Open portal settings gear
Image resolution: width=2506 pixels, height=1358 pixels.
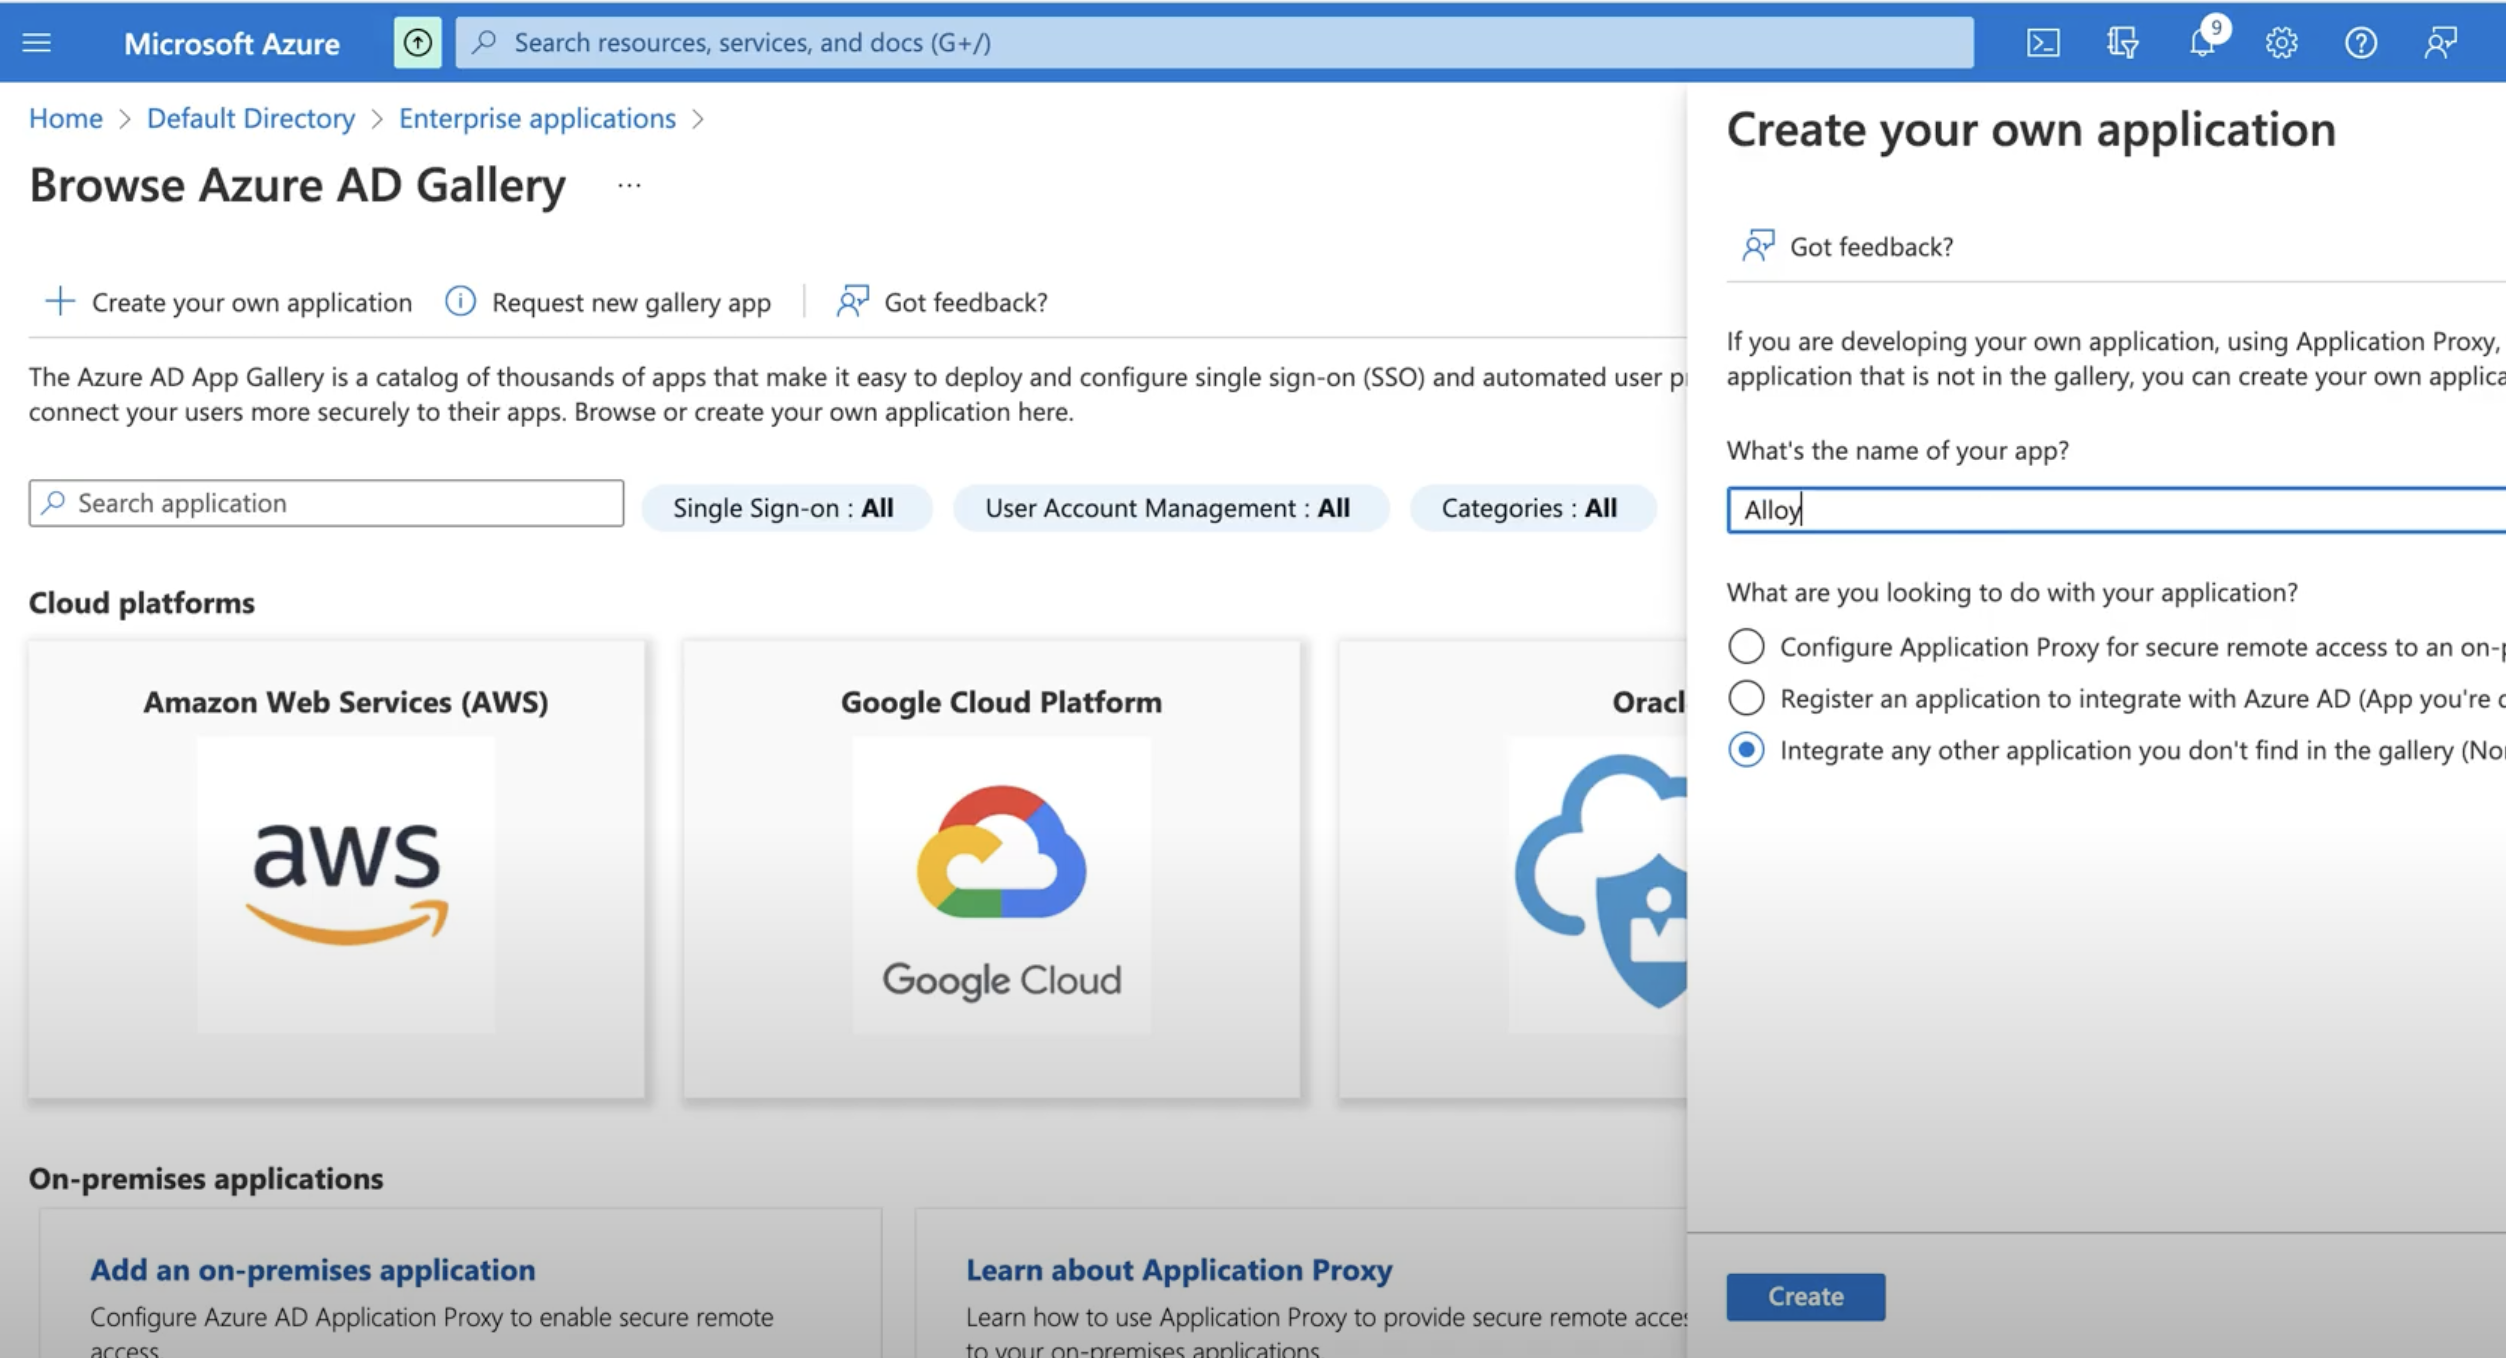pyautogui.click(x=2281, y=43)
